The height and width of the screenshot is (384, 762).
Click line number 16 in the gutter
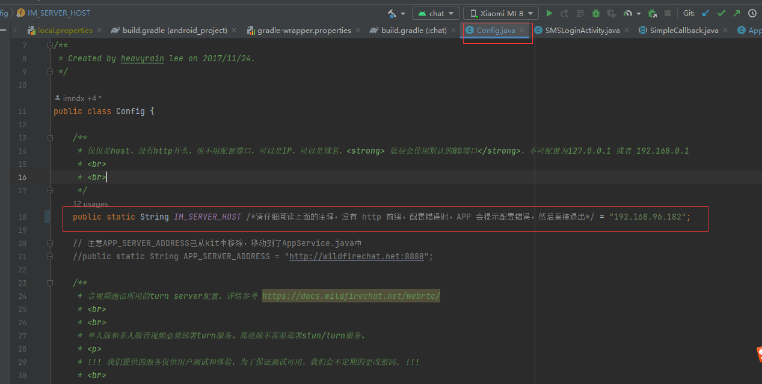pos(22,177)
